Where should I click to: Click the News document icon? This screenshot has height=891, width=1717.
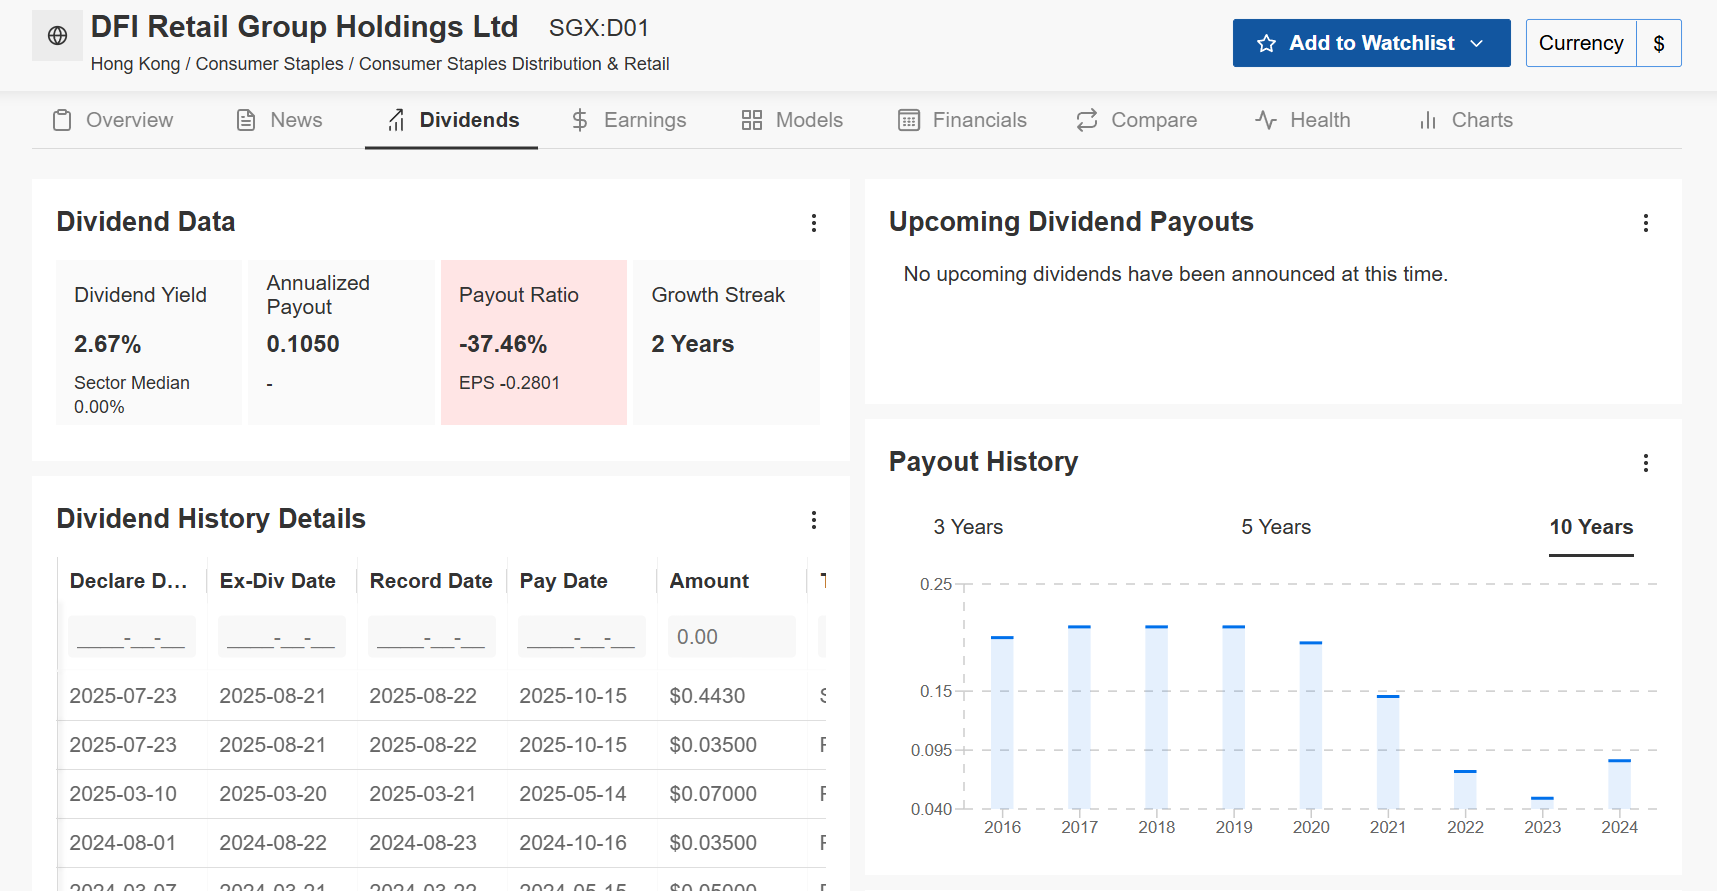[x=246, y=120]
